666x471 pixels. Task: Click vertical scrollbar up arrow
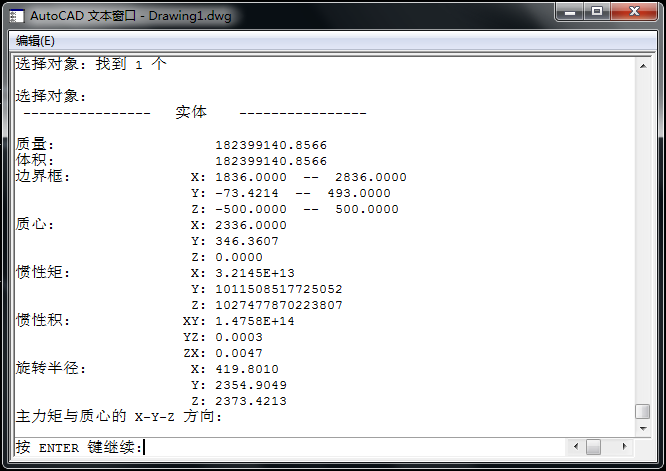pyautogui.click(x=643, y=64)
